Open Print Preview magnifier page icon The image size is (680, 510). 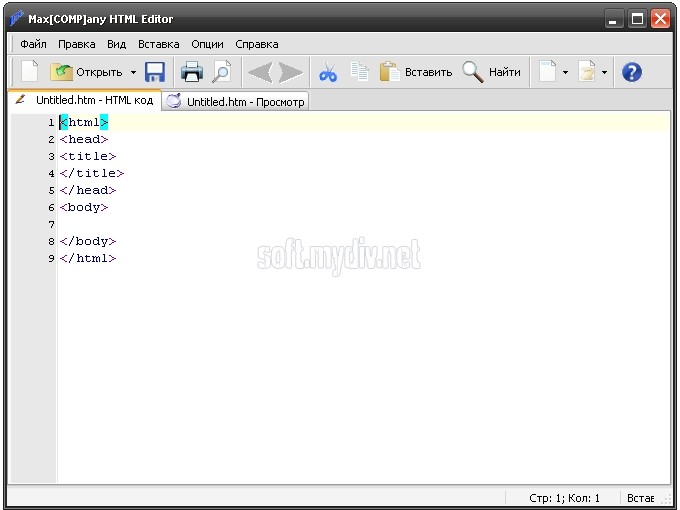pos(221,72)
